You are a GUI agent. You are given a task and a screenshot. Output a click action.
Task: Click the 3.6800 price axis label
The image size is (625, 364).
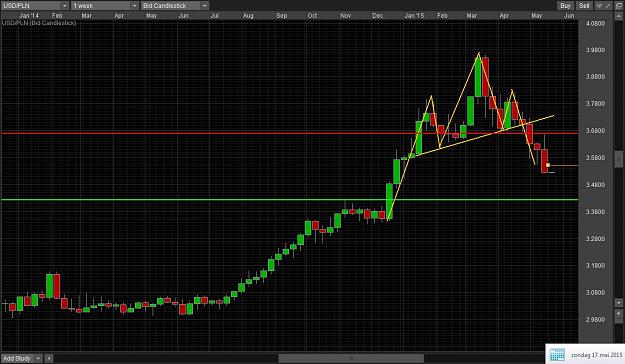pos(595,131)
